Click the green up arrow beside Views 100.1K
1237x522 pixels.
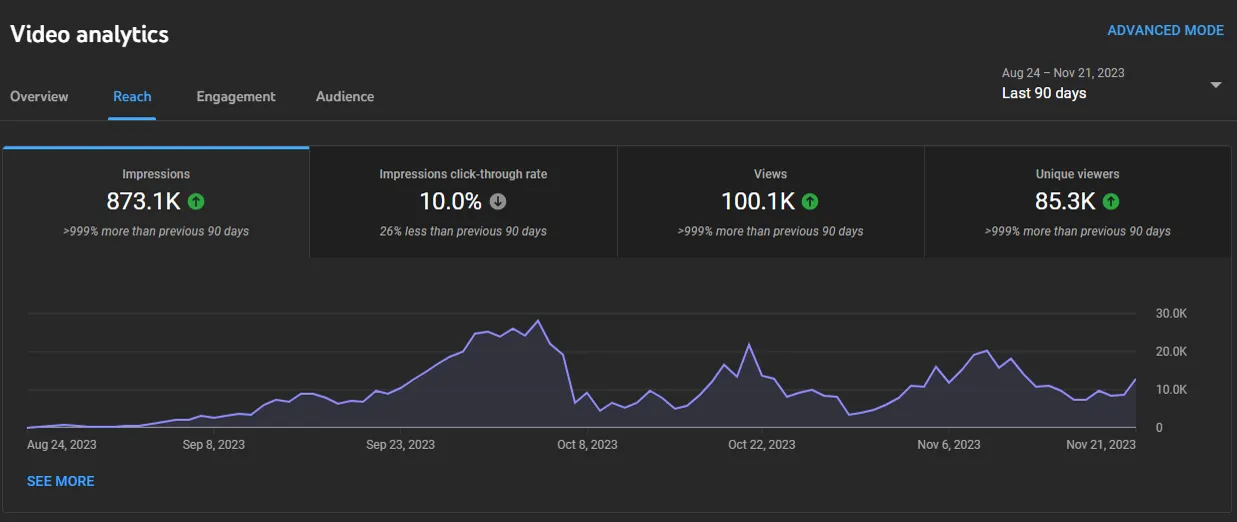[810, 201]
